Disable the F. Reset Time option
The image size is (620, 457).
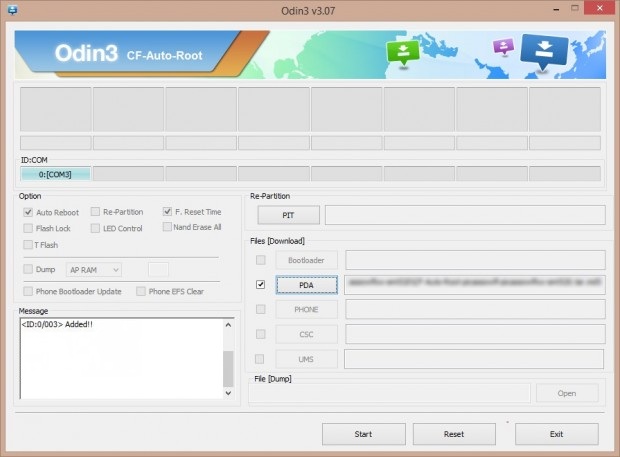(167, 212)
